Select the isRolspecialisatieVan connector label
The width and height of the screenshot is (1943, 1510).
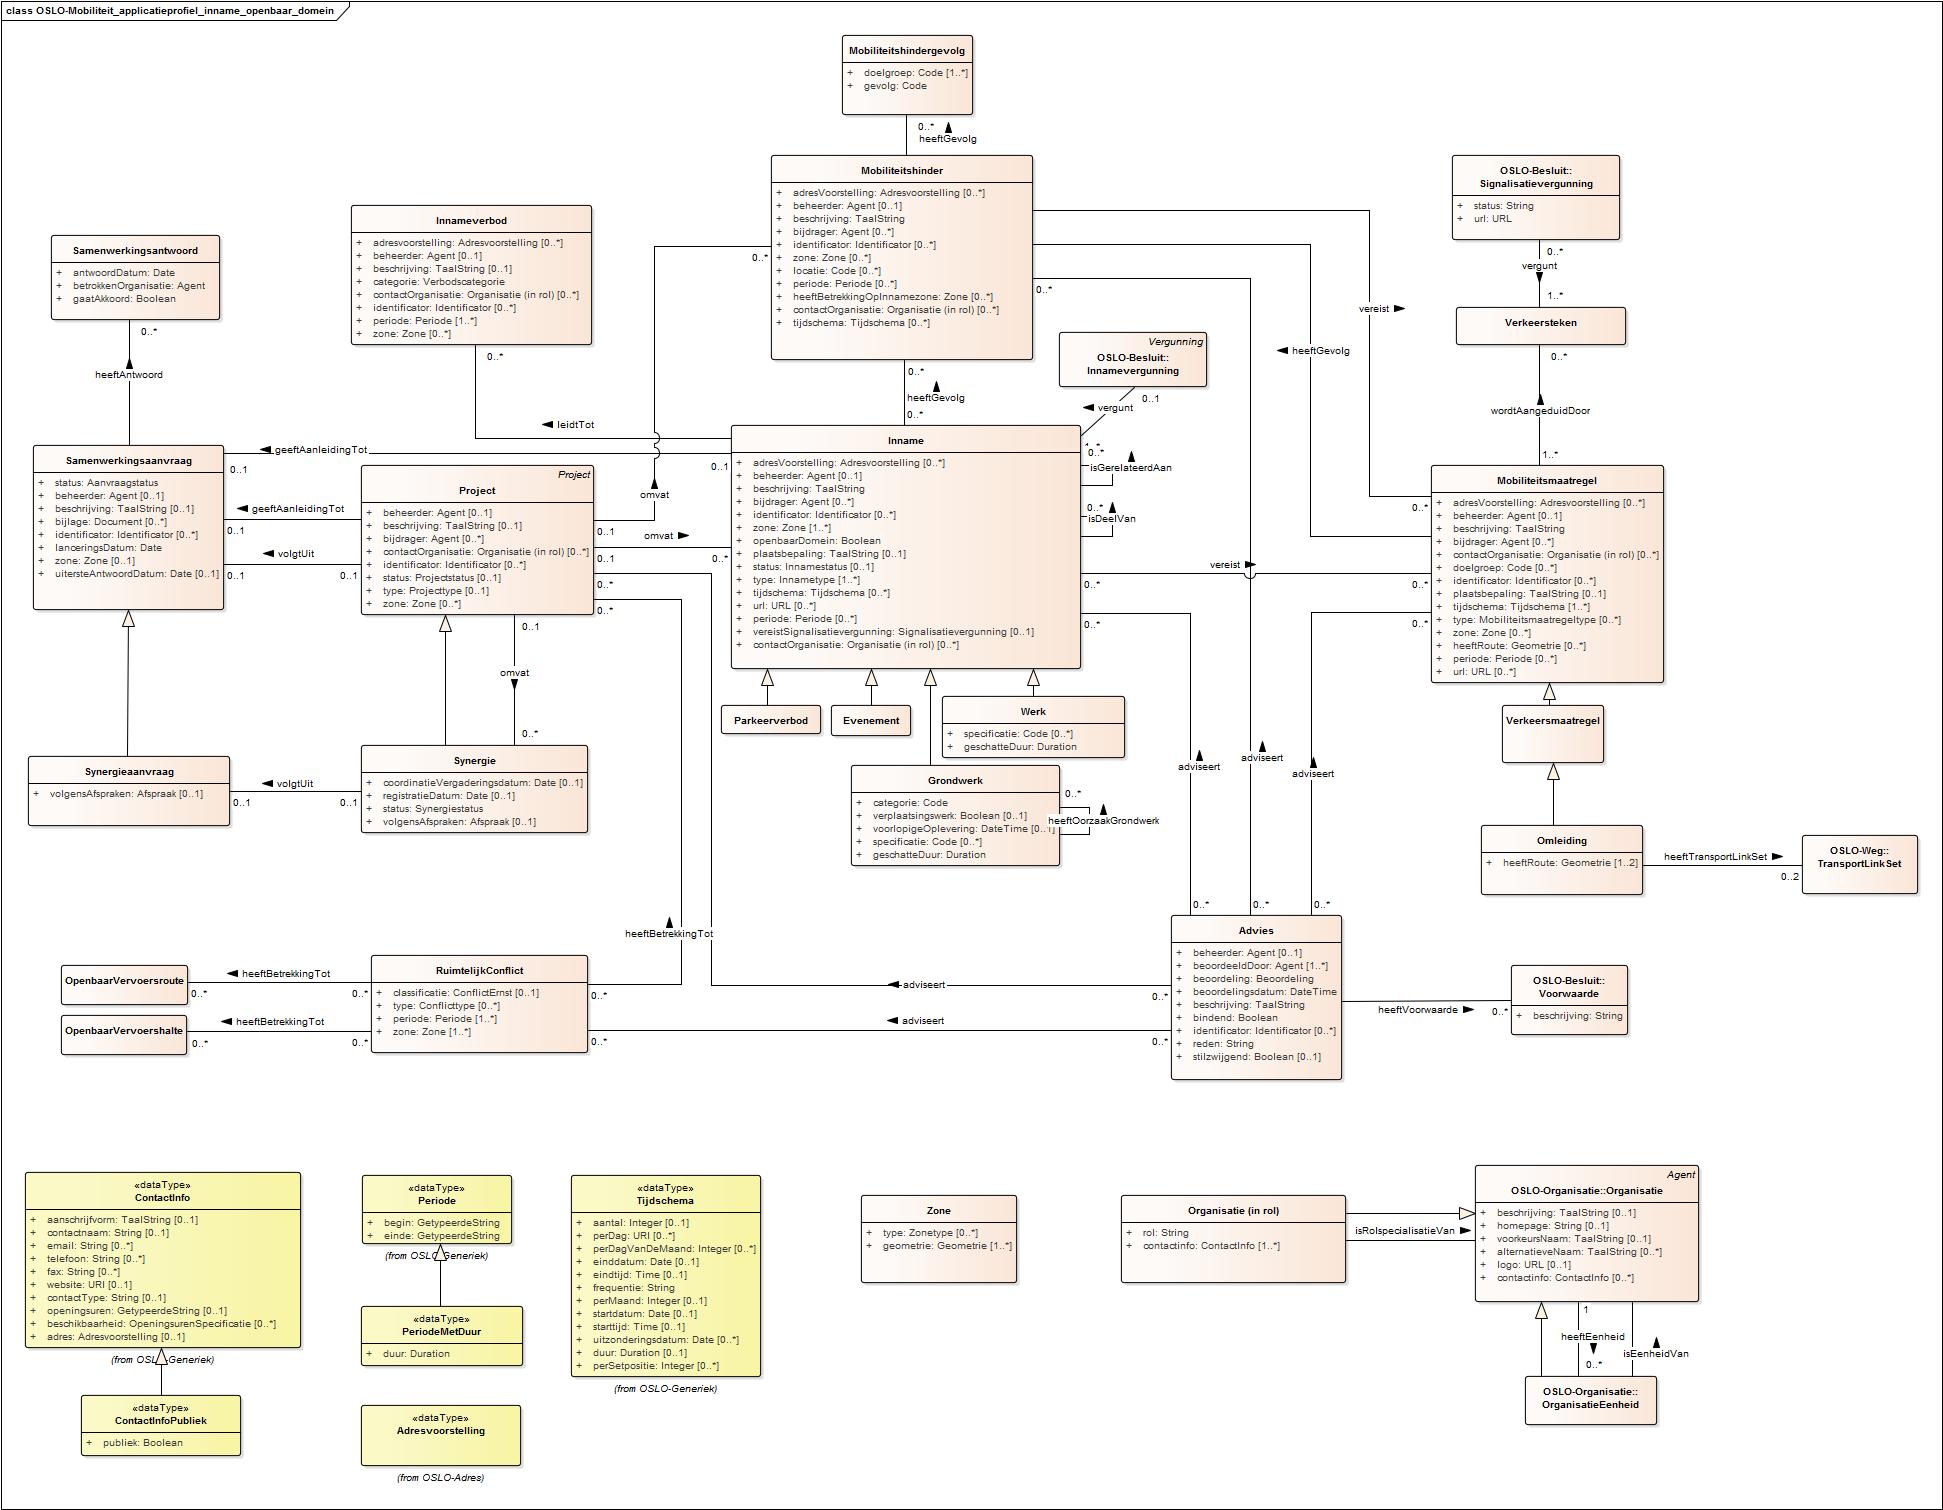coord(1404,1230)
